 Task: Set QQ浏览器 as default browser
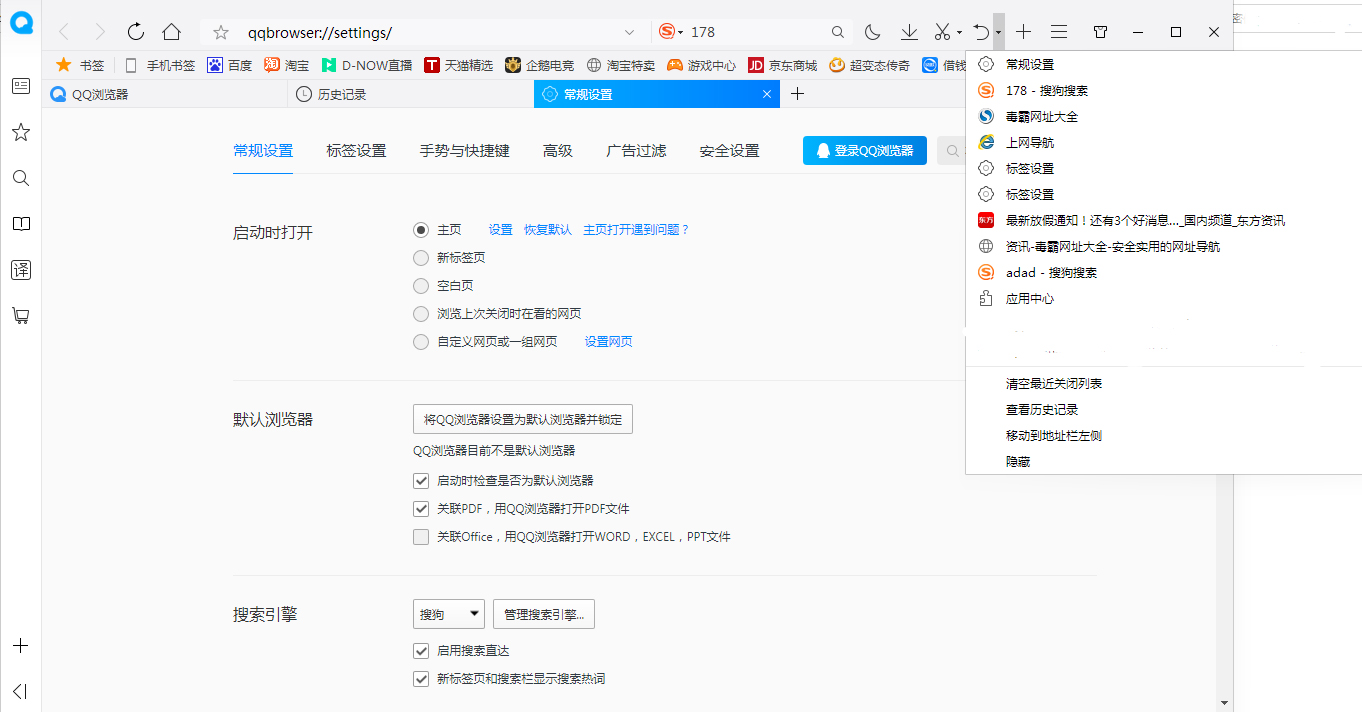point(522,418)
